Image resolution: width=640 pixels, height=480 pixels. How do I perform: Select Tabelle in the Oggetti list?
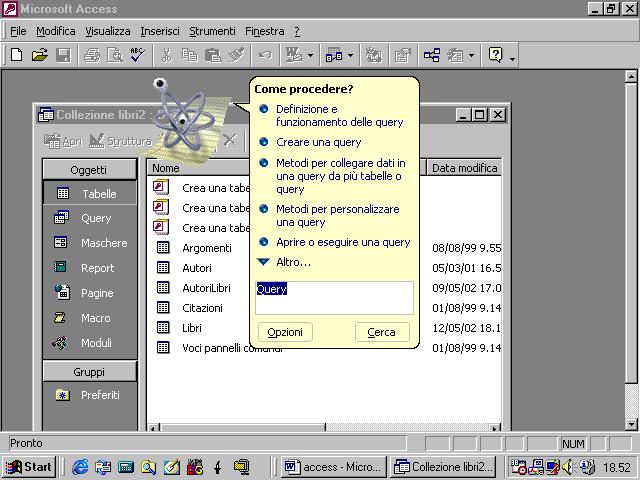click(90, 193)
